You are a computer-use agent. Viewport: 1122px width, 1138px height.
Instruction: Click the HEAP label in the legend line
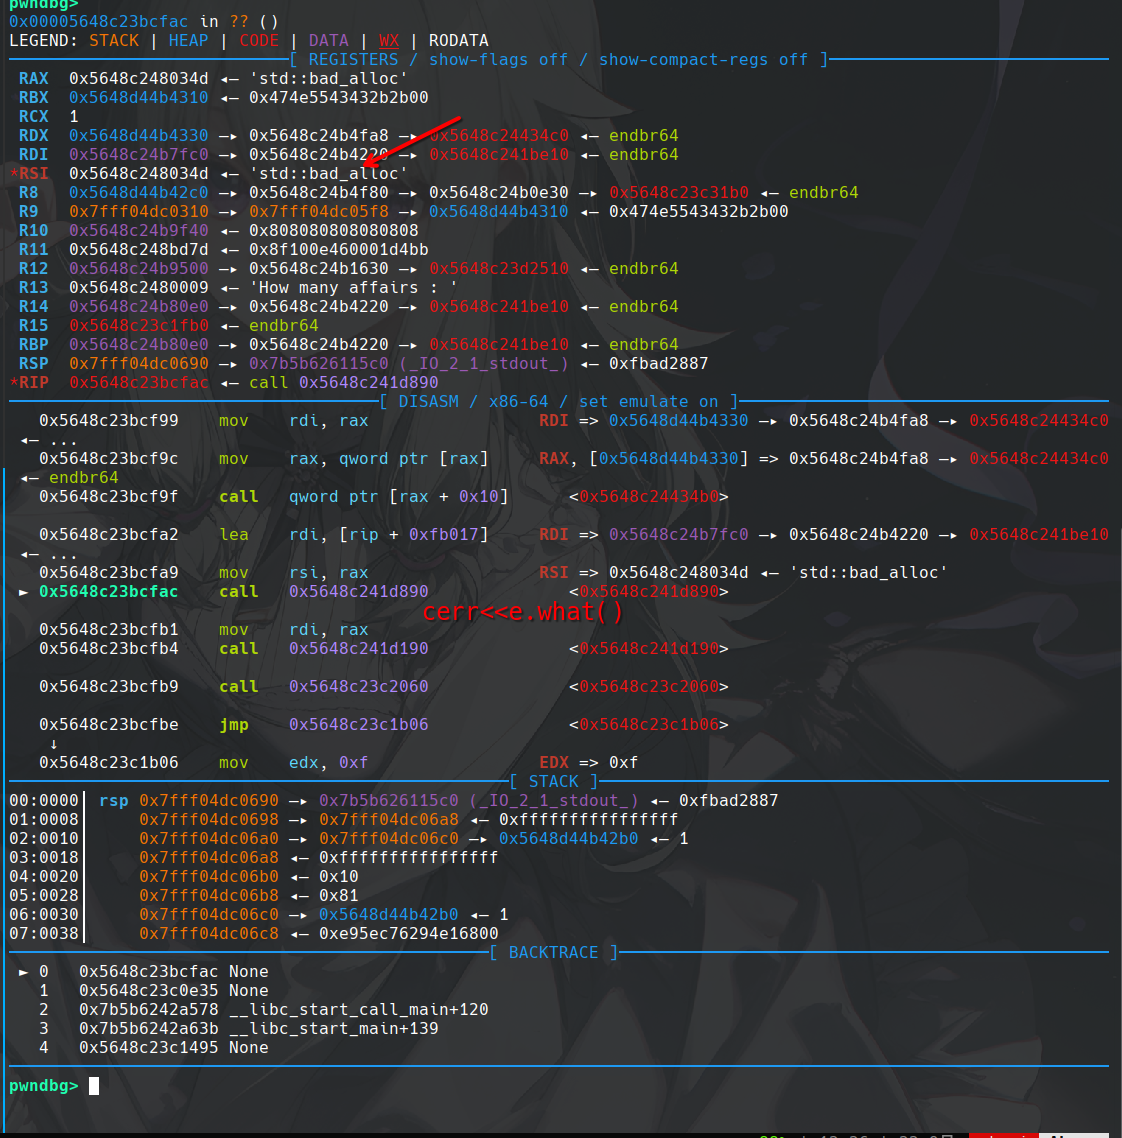(x=188, y=41)
